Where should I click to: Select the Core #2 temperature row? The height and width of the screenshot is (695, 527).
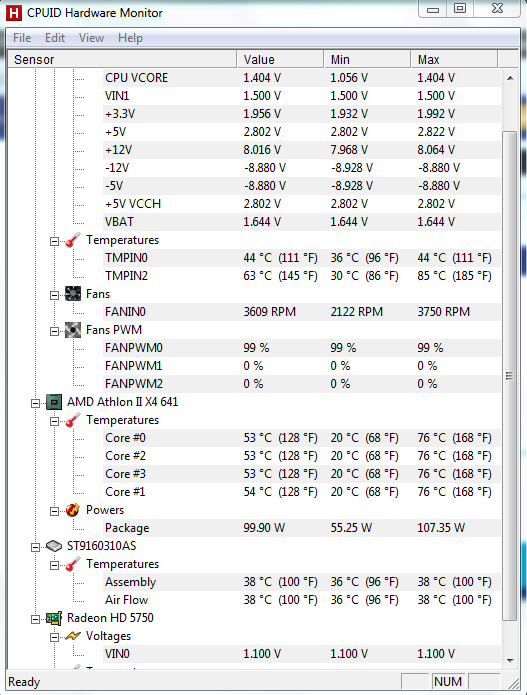(302, 456)
